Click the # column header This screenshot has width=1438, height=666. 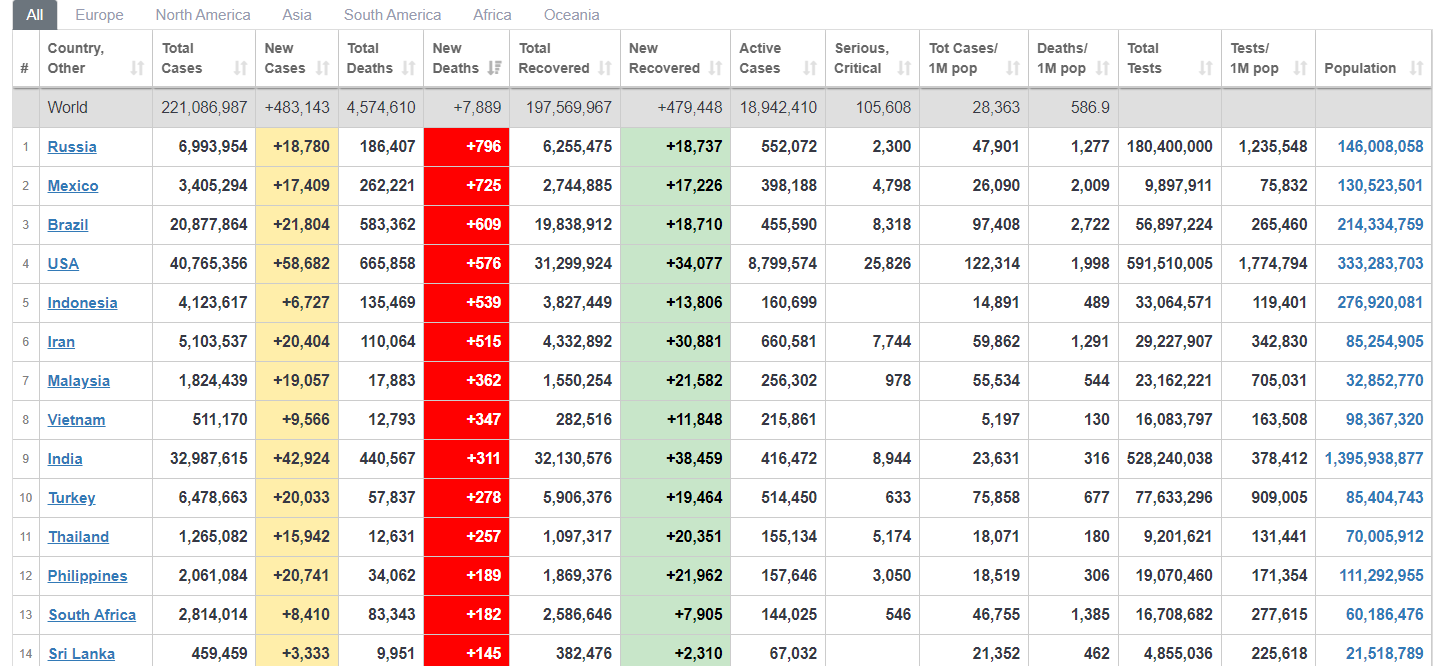click(x=25, y=59)
